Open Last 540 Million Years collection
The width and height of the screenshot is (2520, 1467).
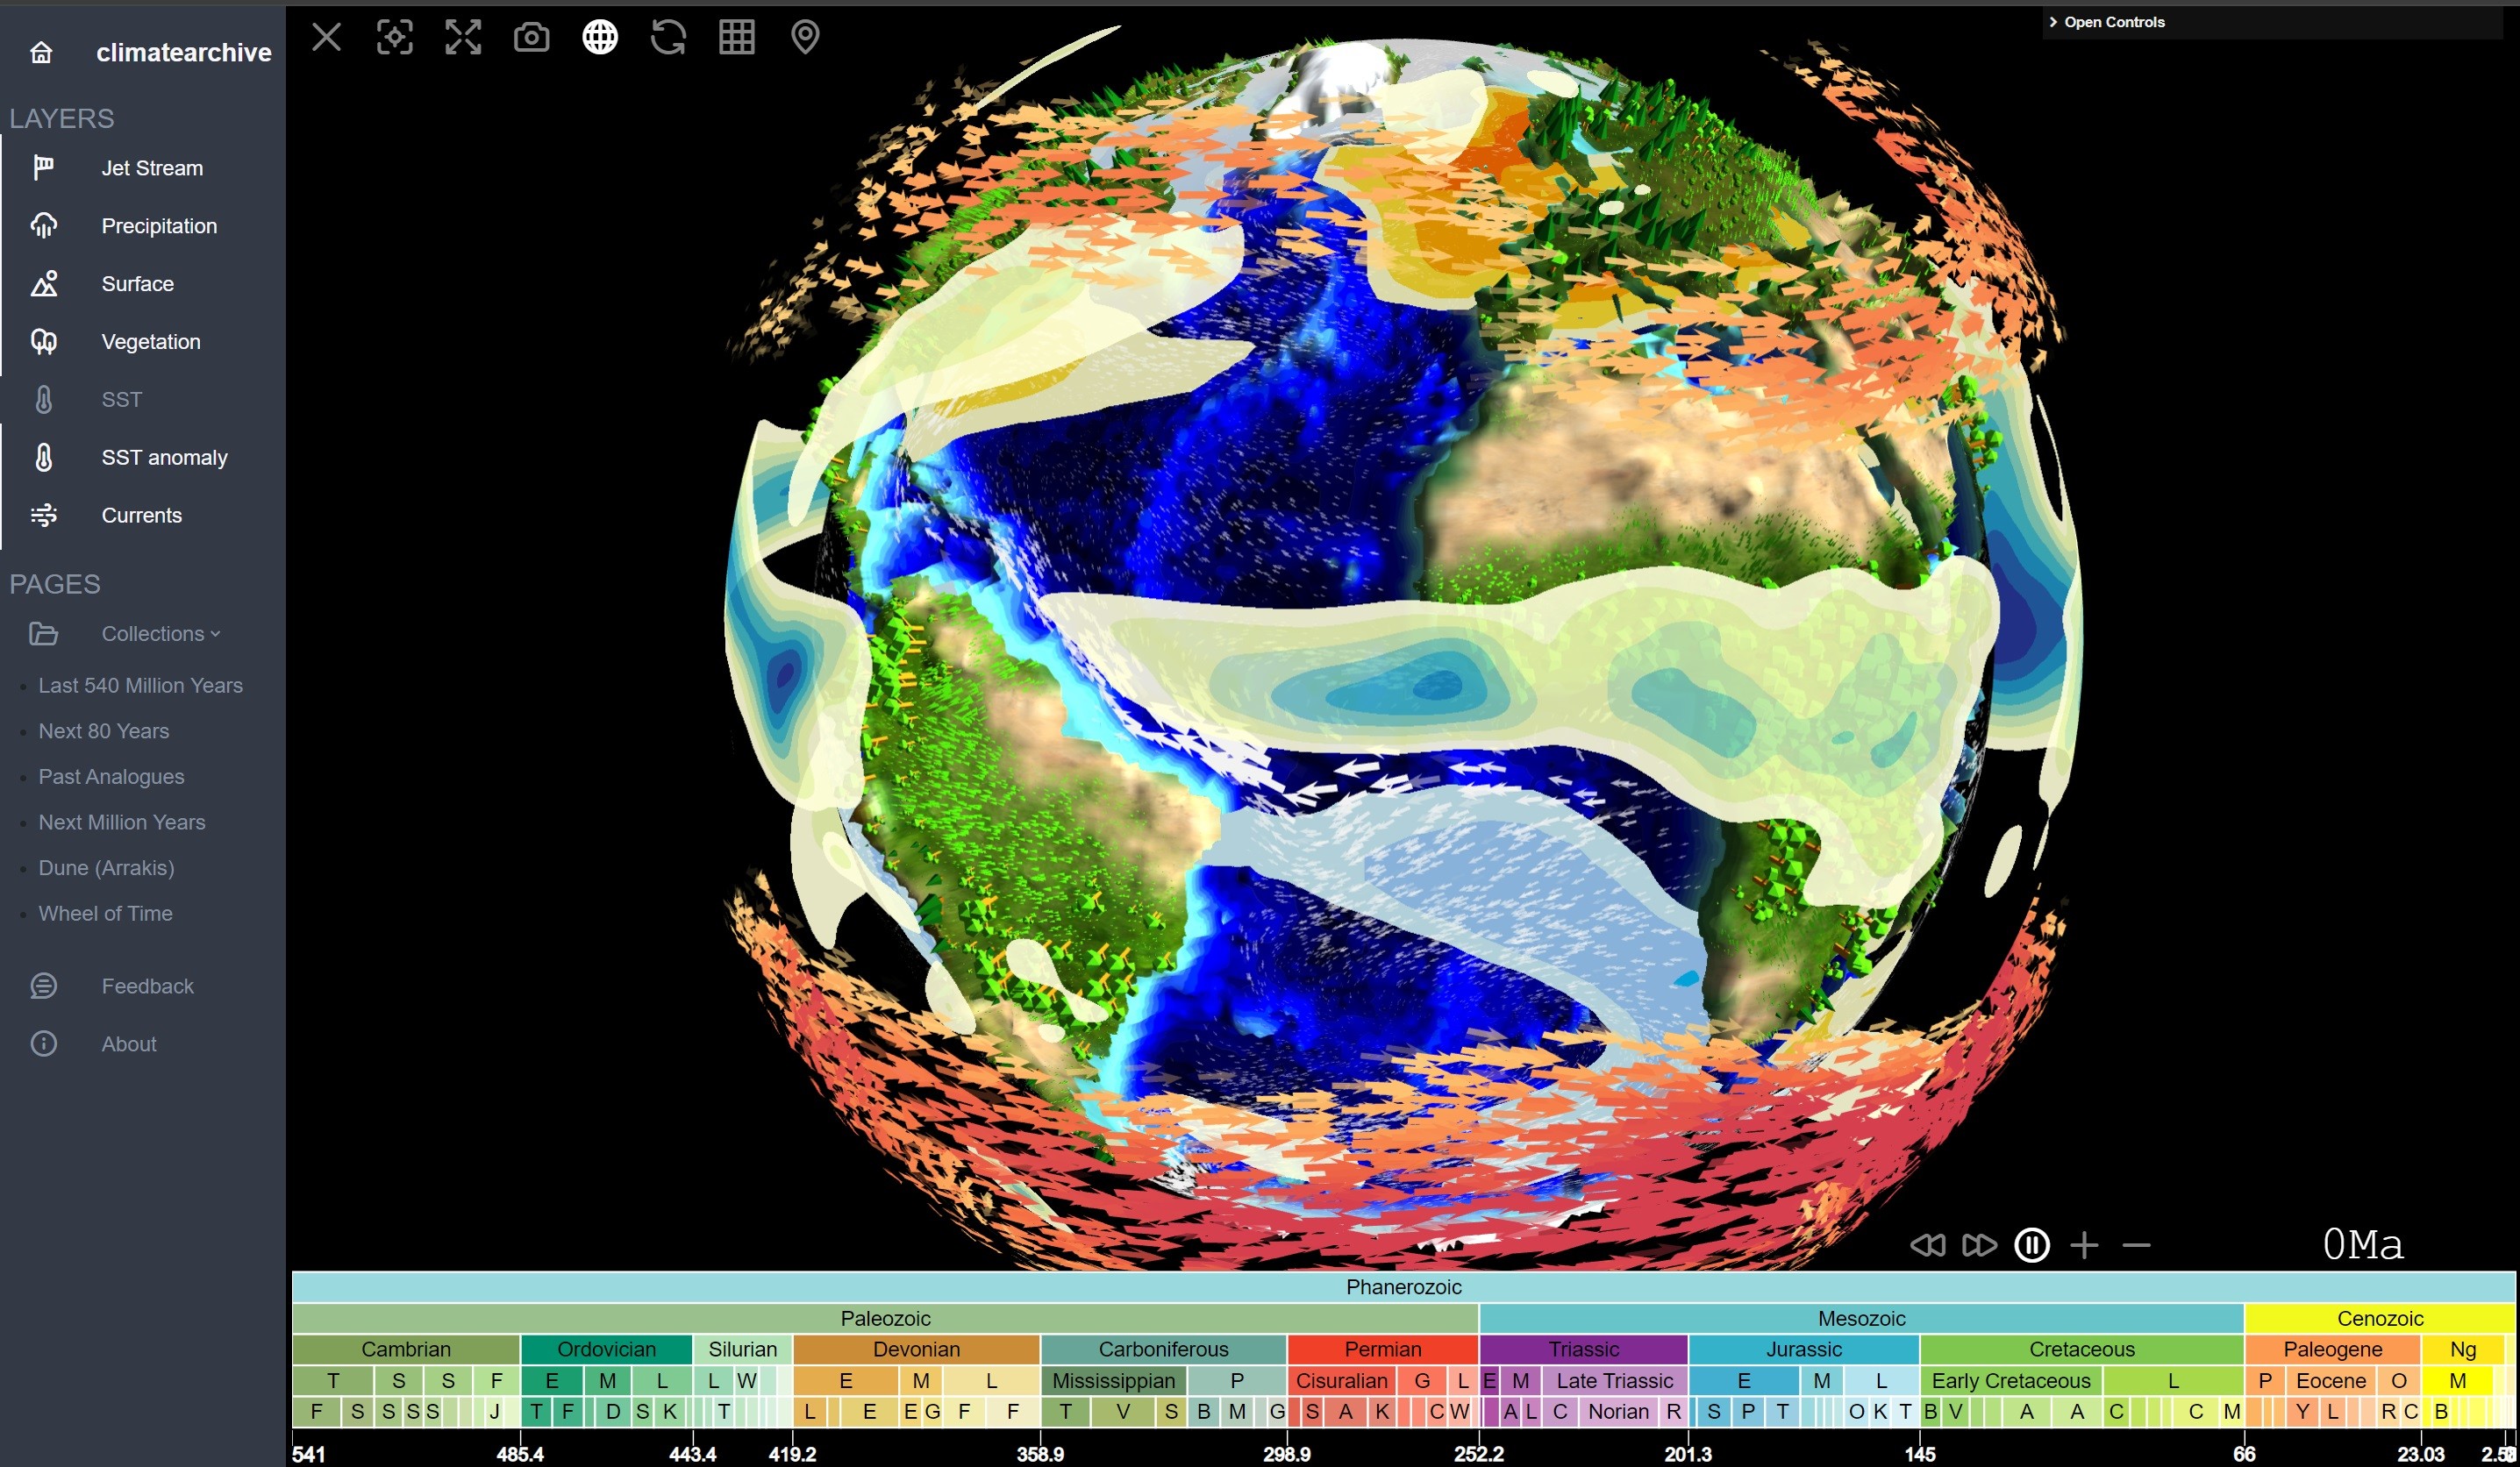click(x=140, y=685)
